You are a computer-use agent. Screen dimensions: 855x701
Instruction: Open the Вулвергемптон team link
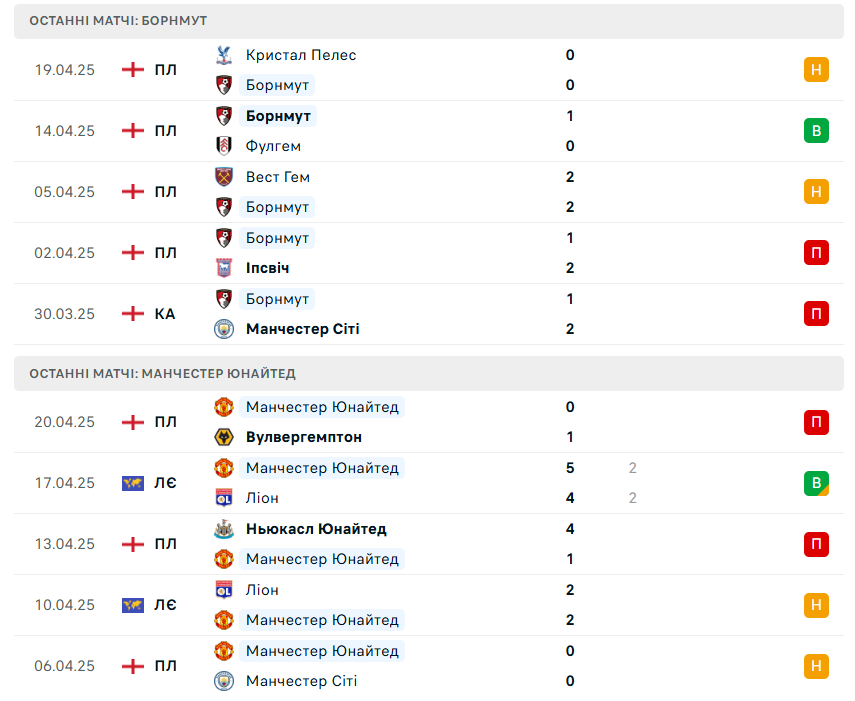[304, 437]
